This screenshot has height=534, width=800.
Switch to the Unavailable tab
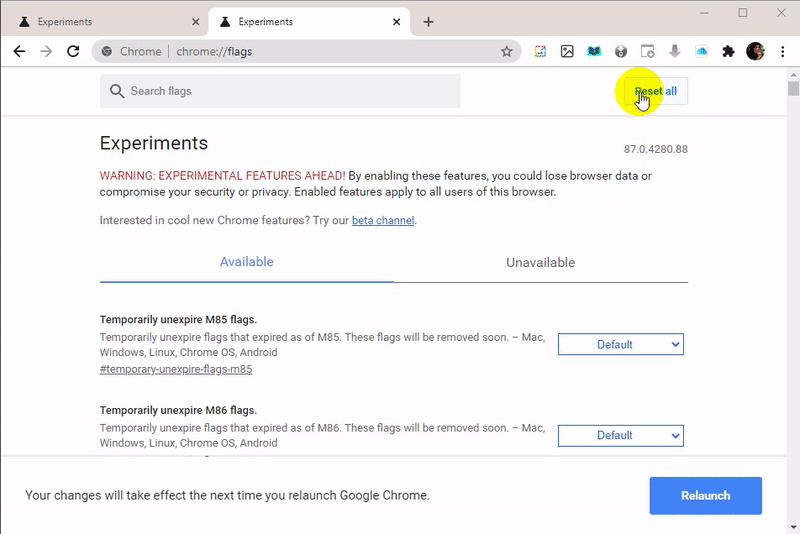coord(540,262)
